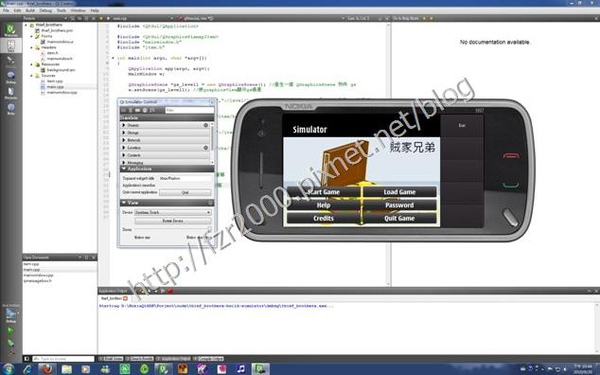Open the Window menu

tap(78, 11)
